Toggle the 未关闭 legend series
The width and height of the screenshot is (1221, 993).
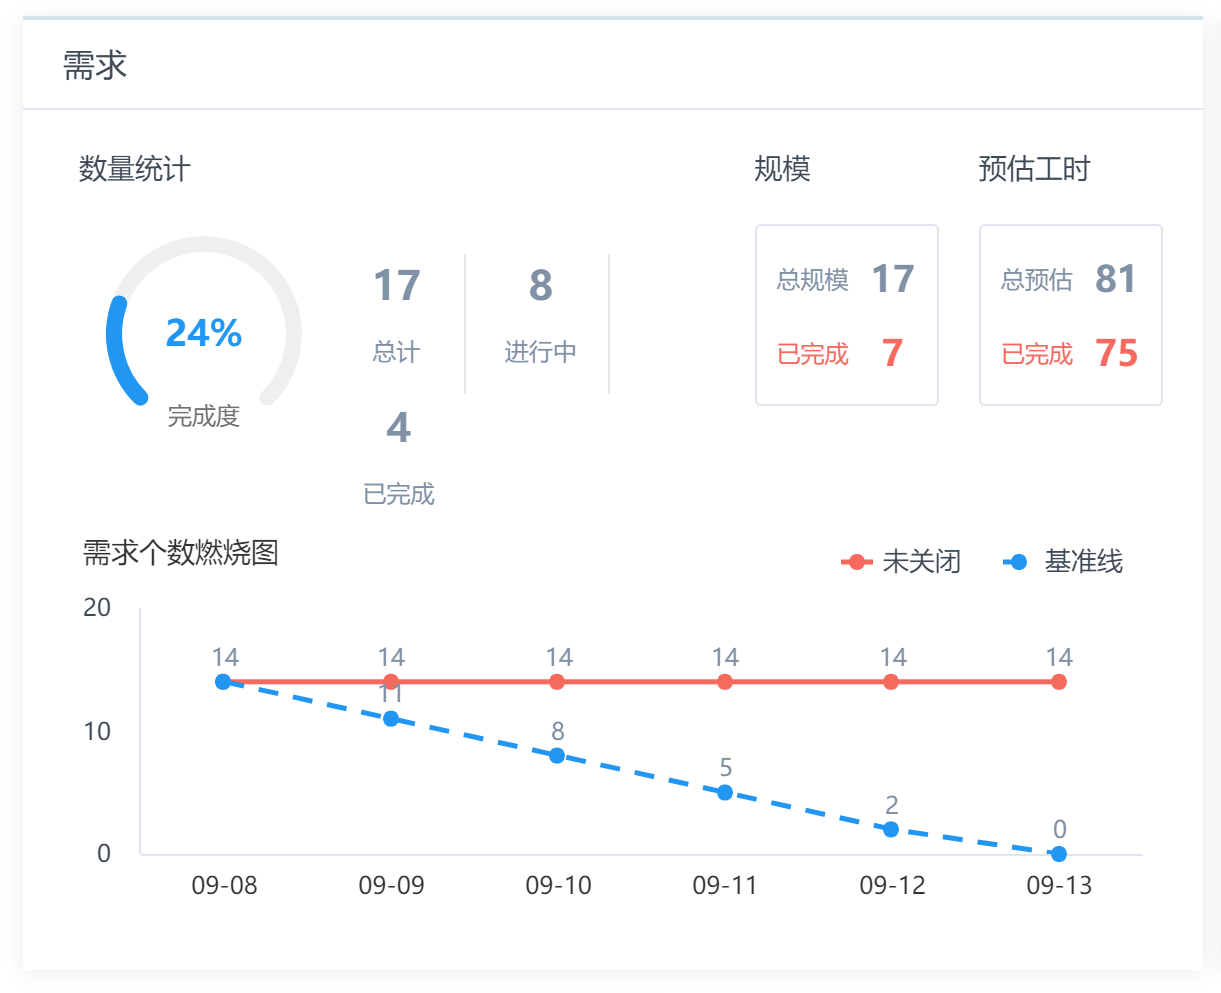coord(901,562)
